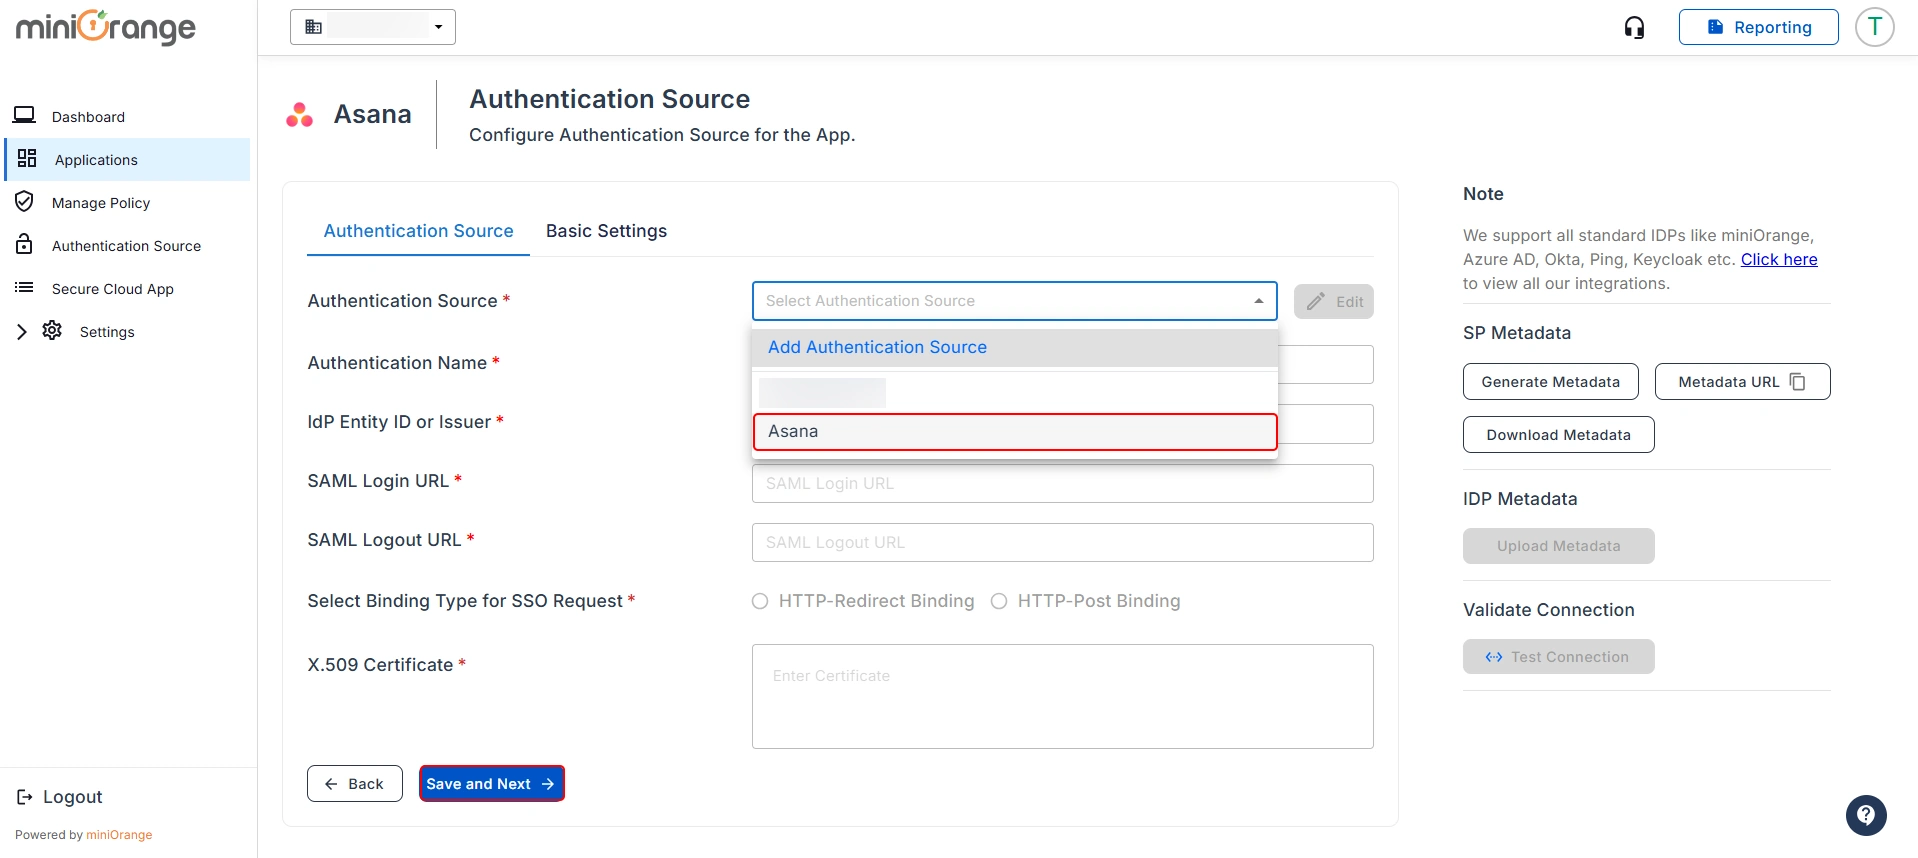Click Upload Metadata button

click(x=1558, y=545)
